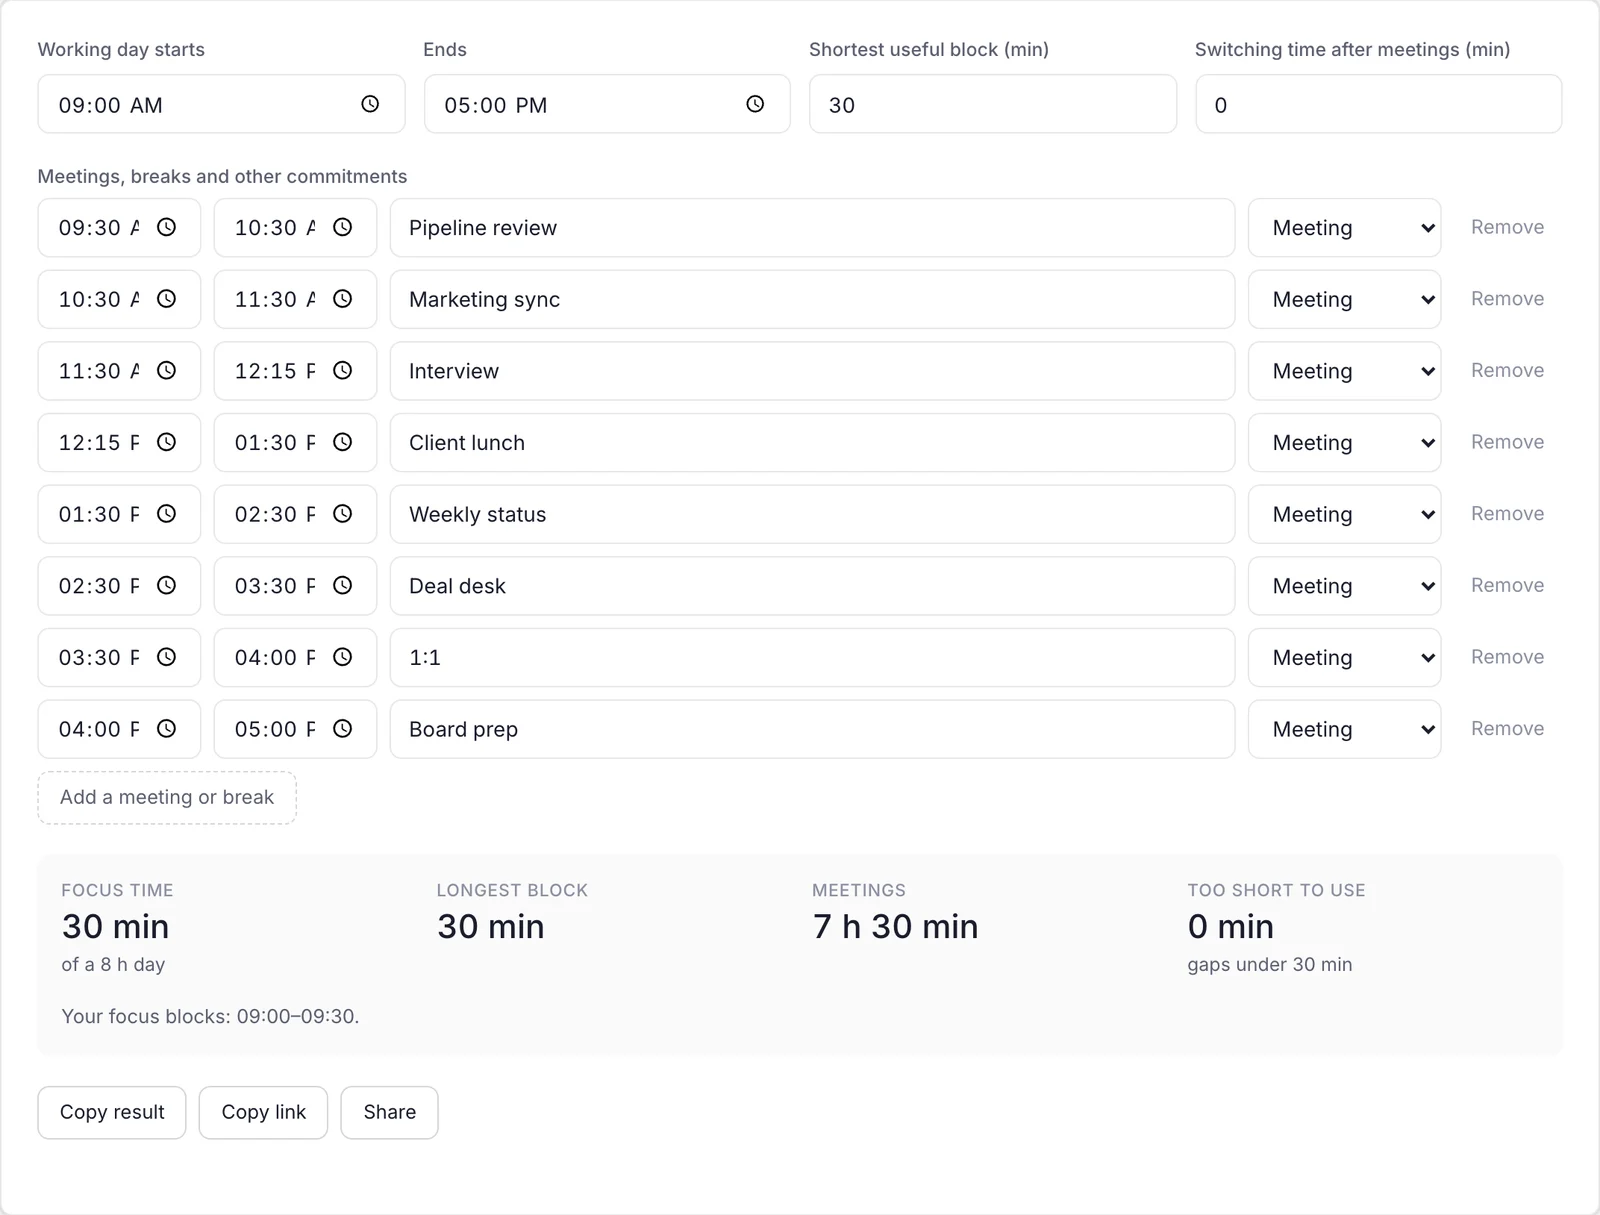The height and width of the screenshot is (1215, 1600).
Task: Click the Working day starts time field
Action: (221, 104)
